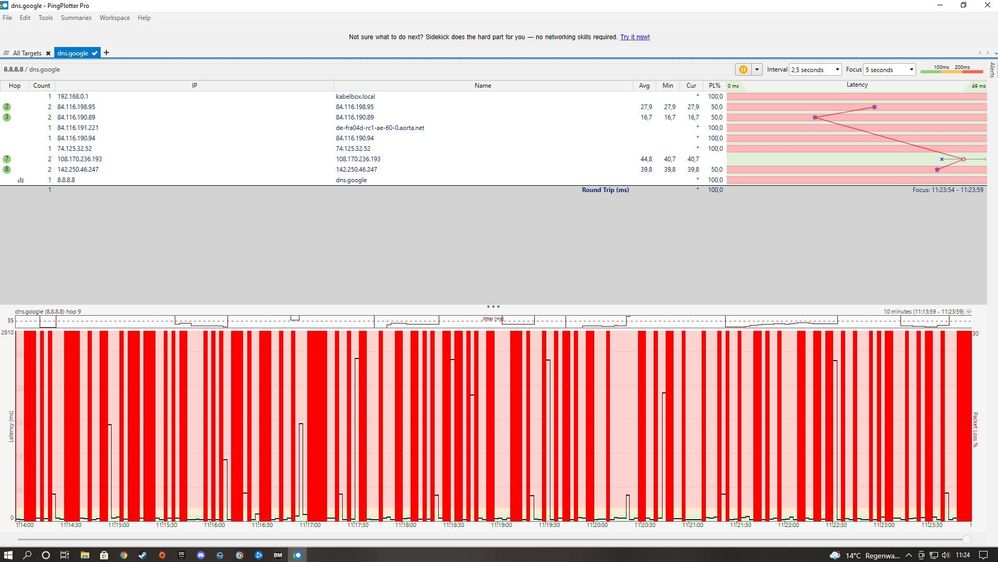Open the dropdown arrow beside the pause button
The image size is (998, 562).
click(757, 70)
